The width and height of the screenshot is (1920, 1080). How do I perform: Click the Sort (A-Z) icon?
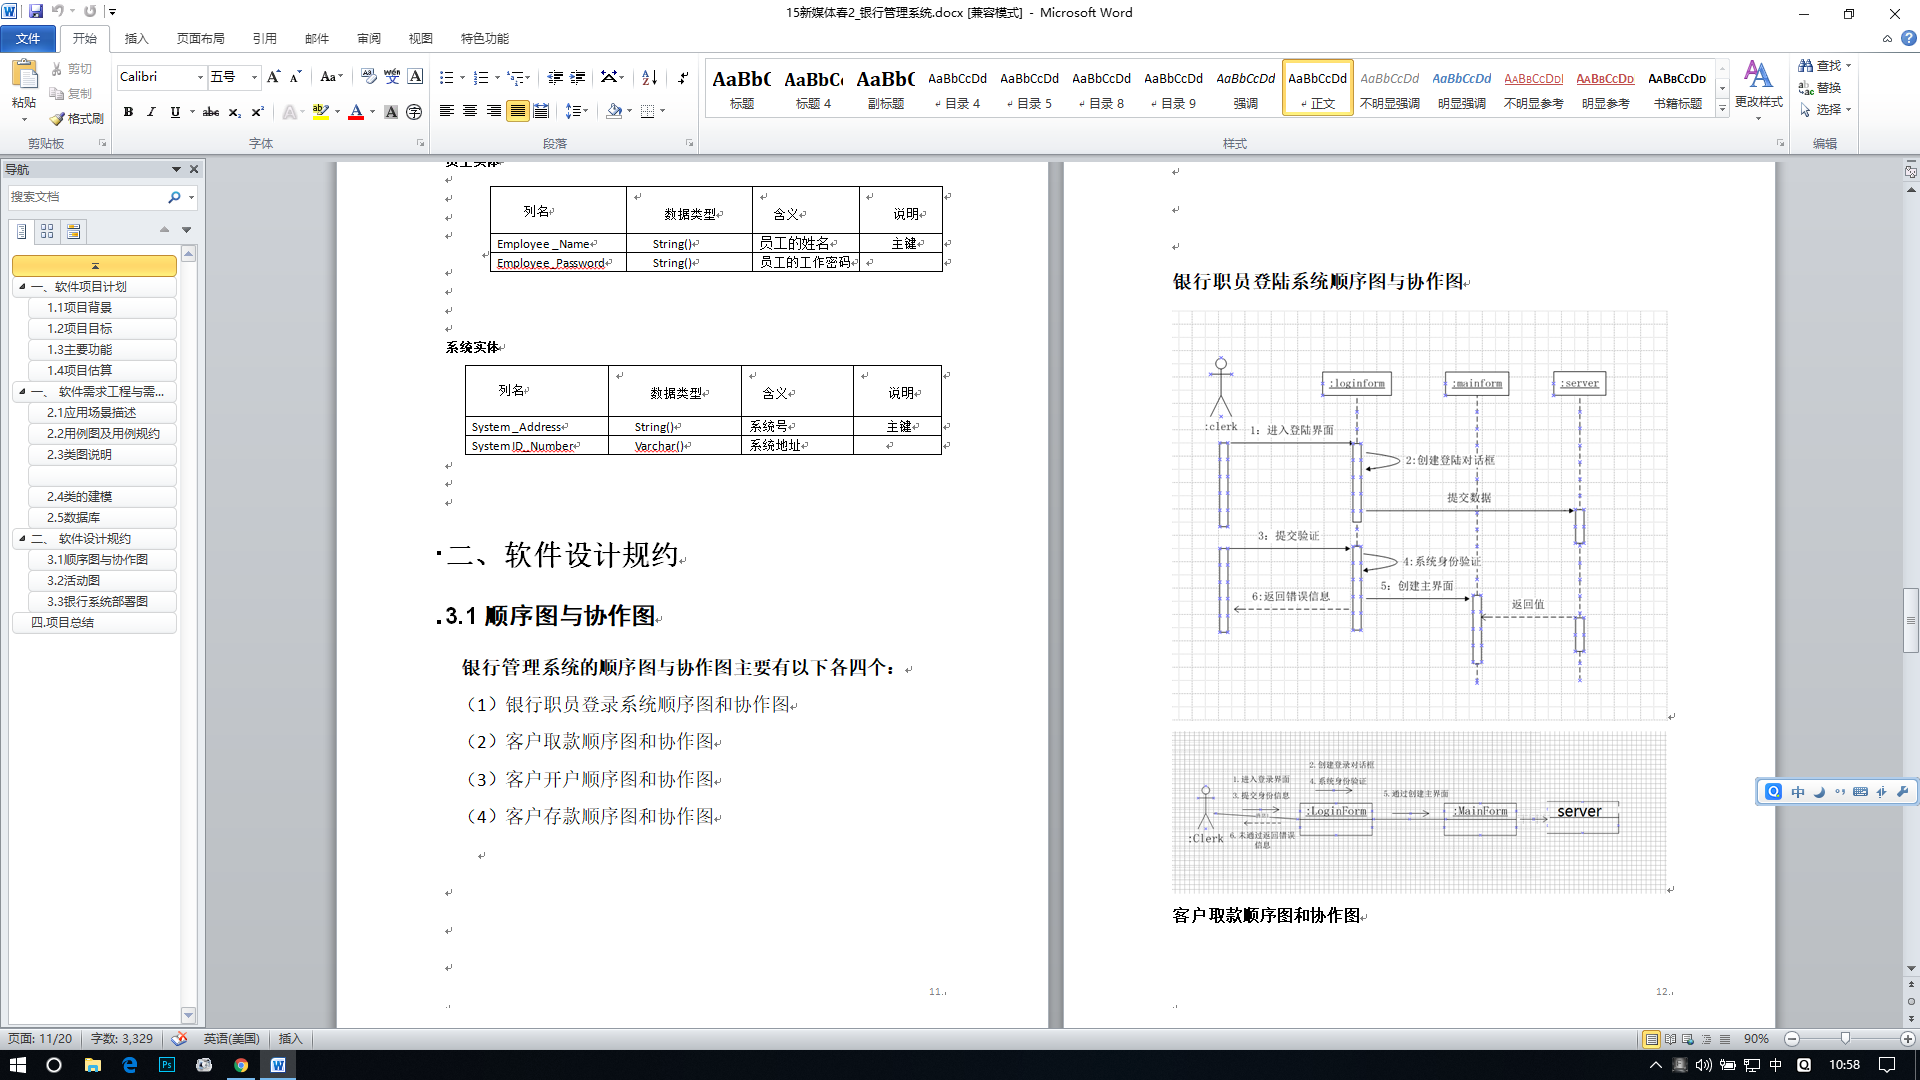(649, 77)
